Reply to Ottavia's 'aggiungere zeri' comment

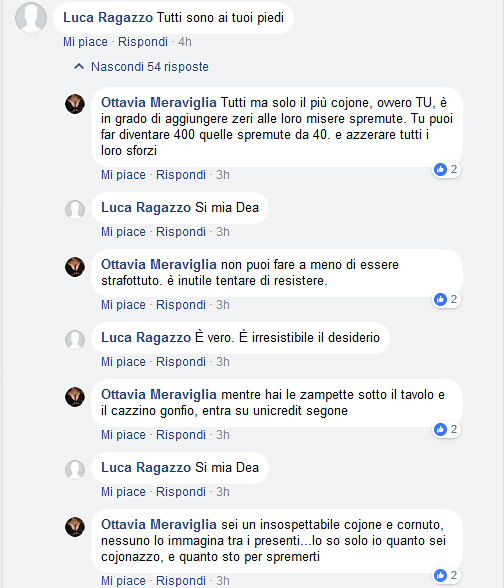coord(181,175)
